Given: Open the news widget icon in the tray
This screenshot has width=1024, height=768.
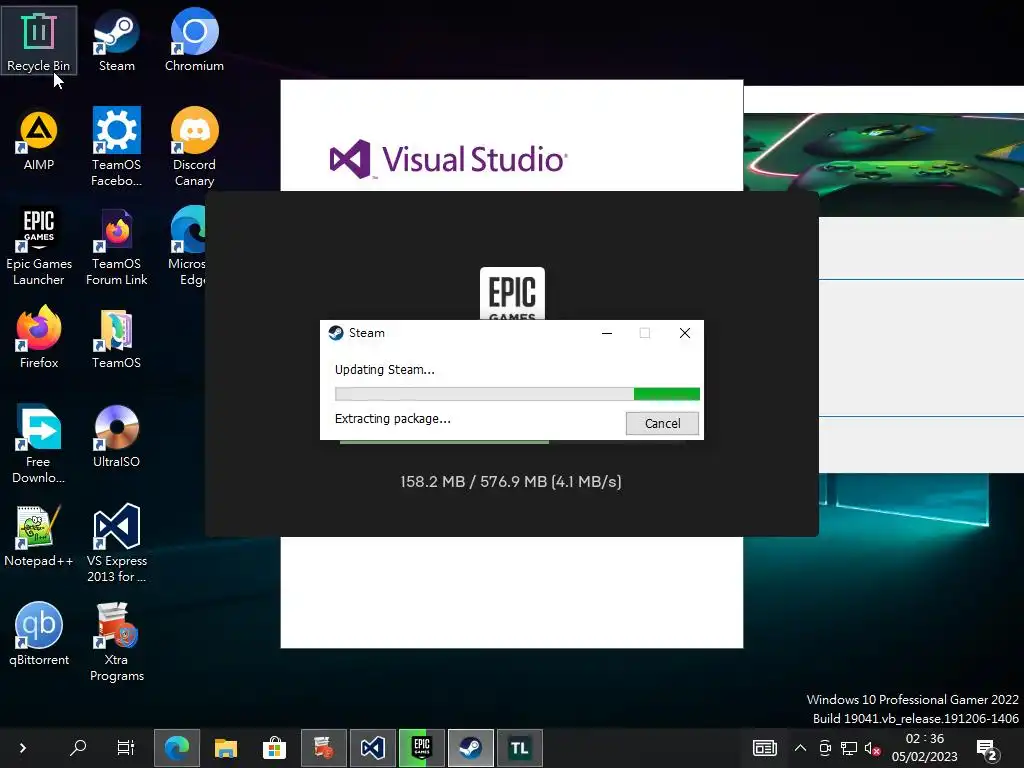Looking at the screenshot, I should [x=765, y=748].
